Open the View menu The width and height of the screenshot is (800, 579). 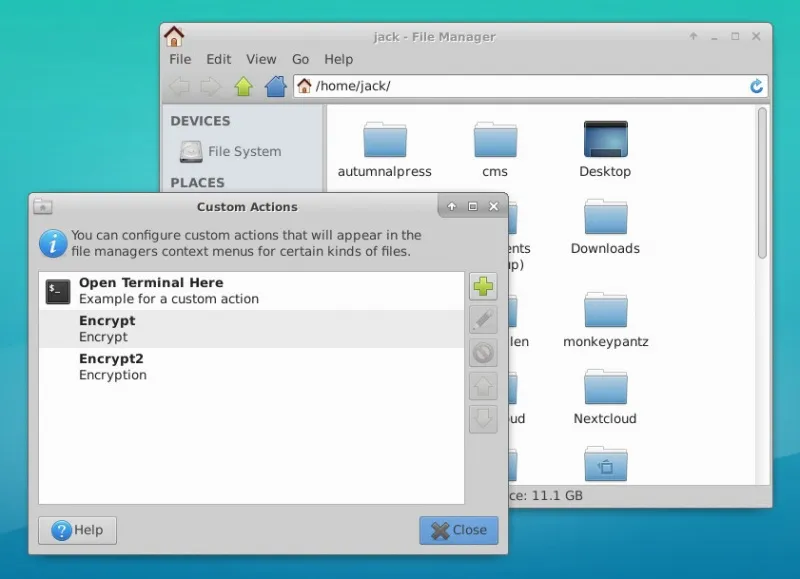(x=261, y=59)
